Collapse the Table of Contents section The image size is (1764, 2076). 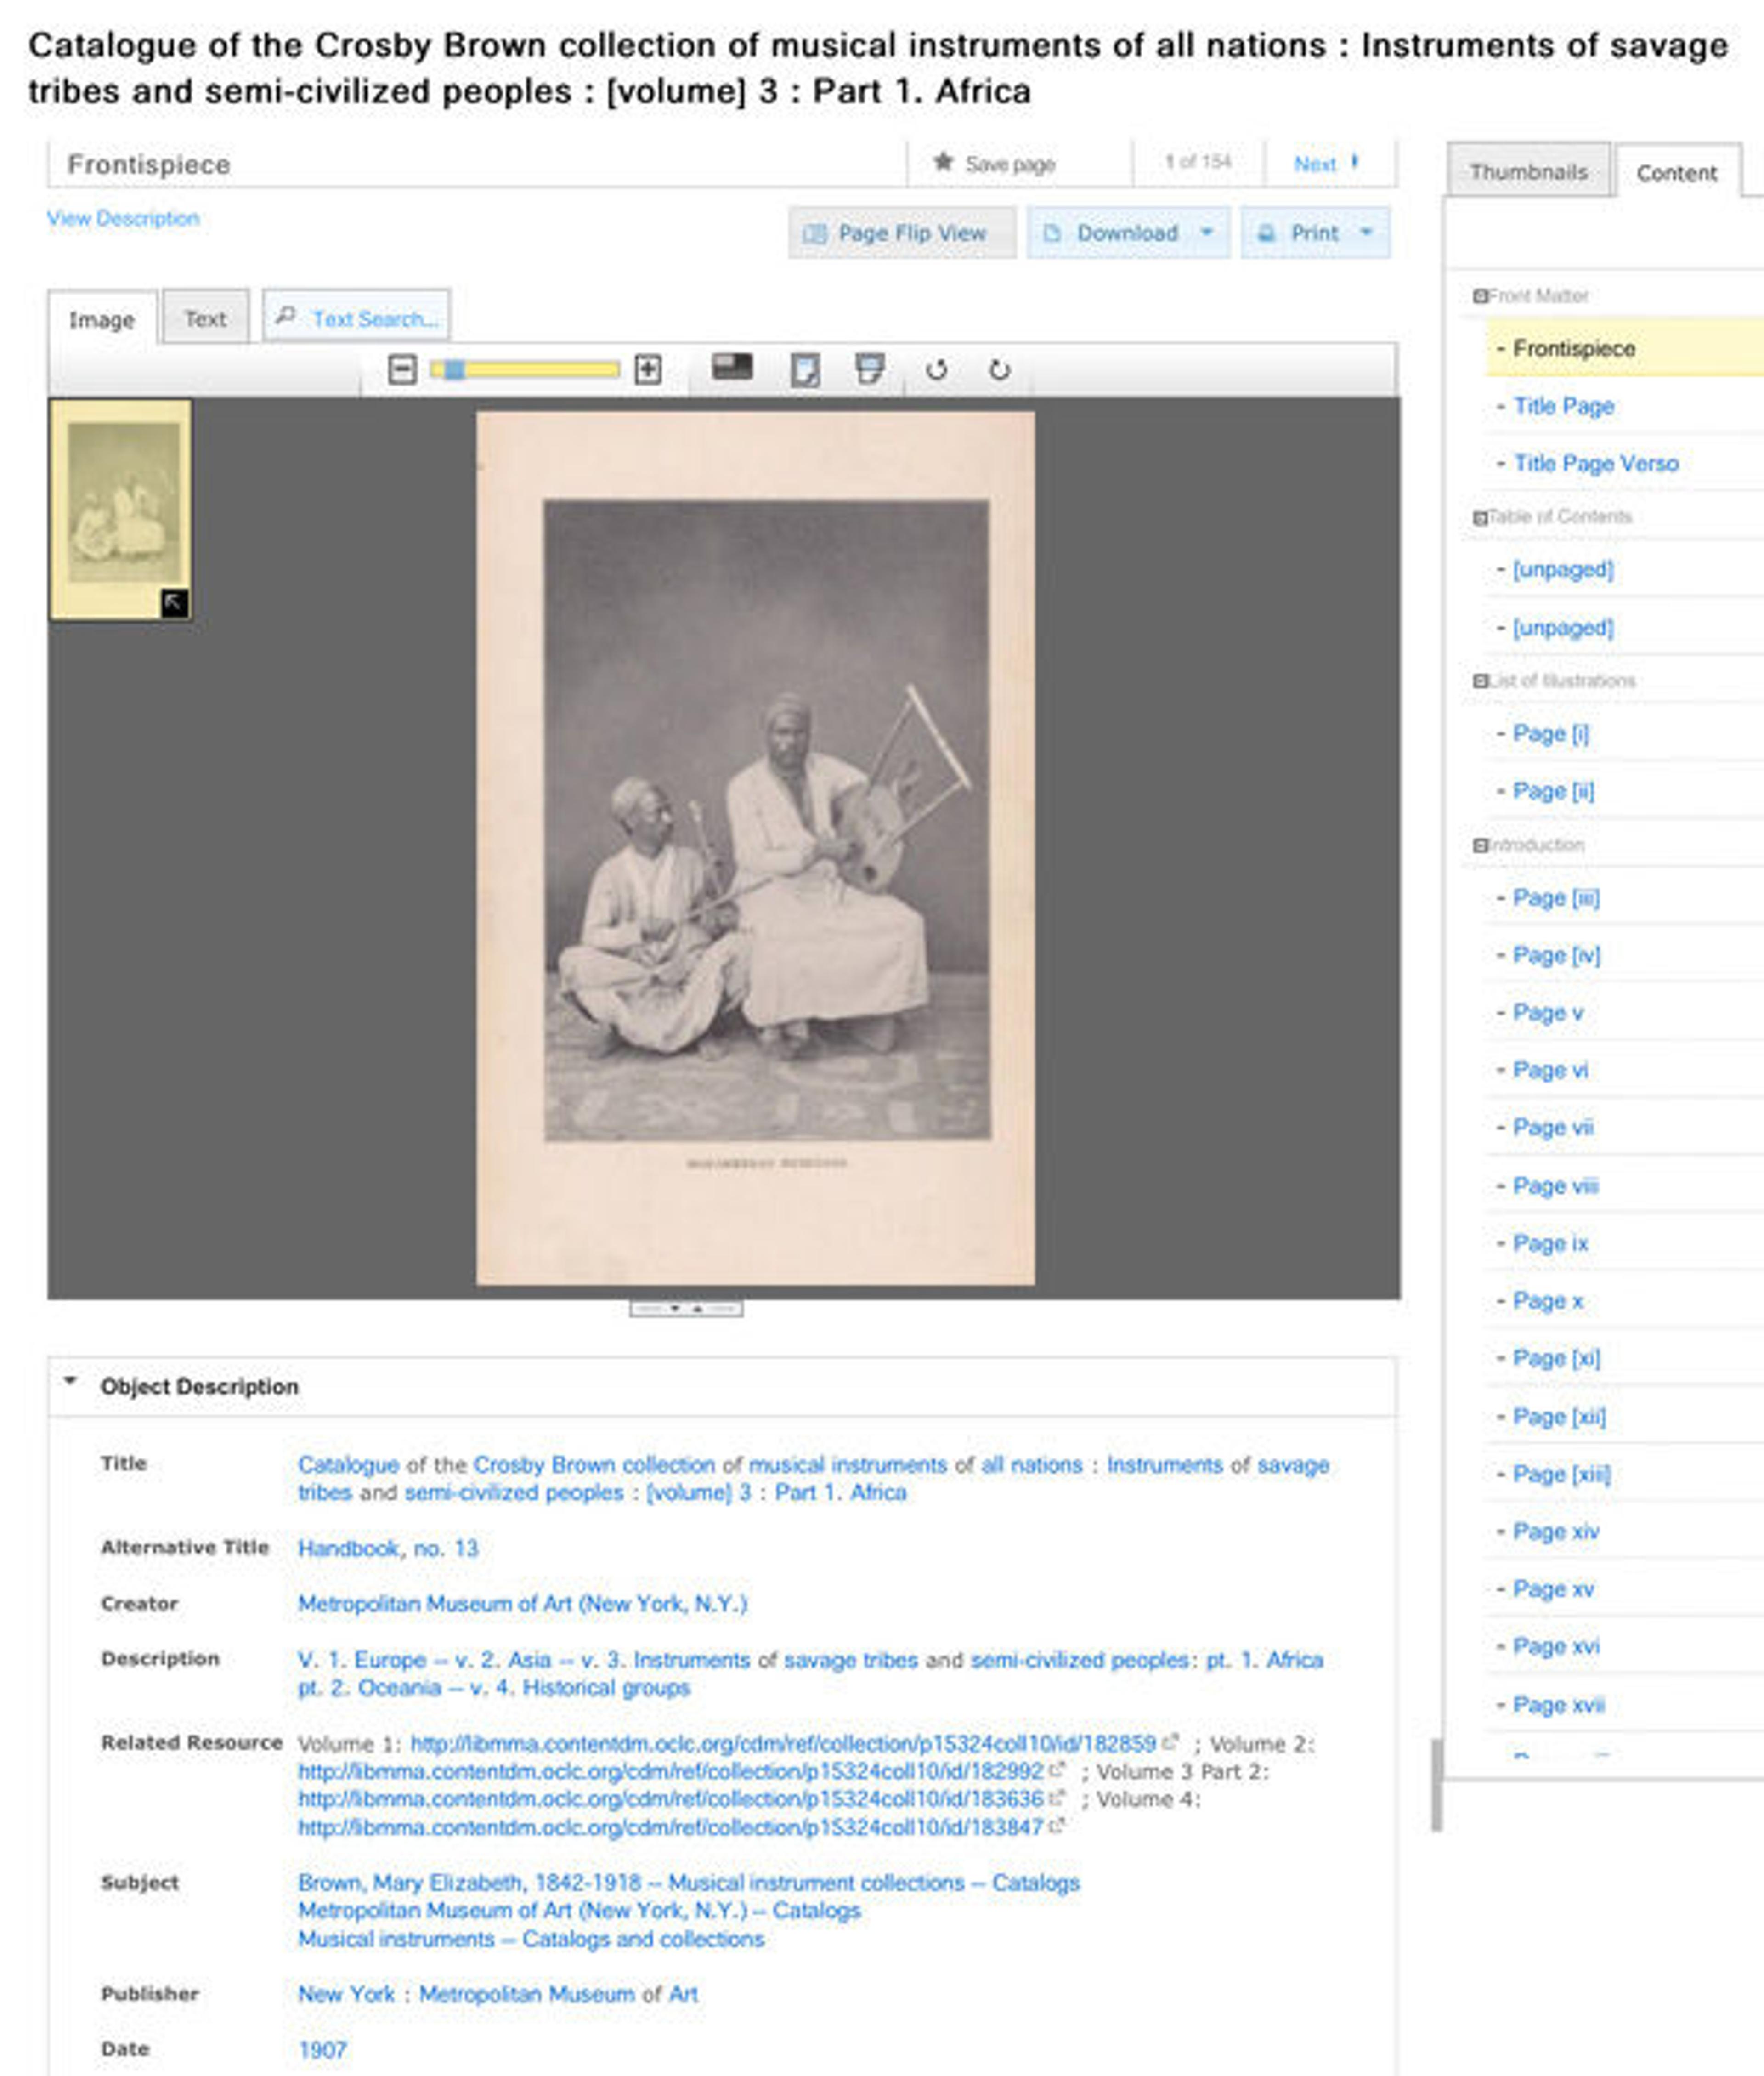point(1480,517)
